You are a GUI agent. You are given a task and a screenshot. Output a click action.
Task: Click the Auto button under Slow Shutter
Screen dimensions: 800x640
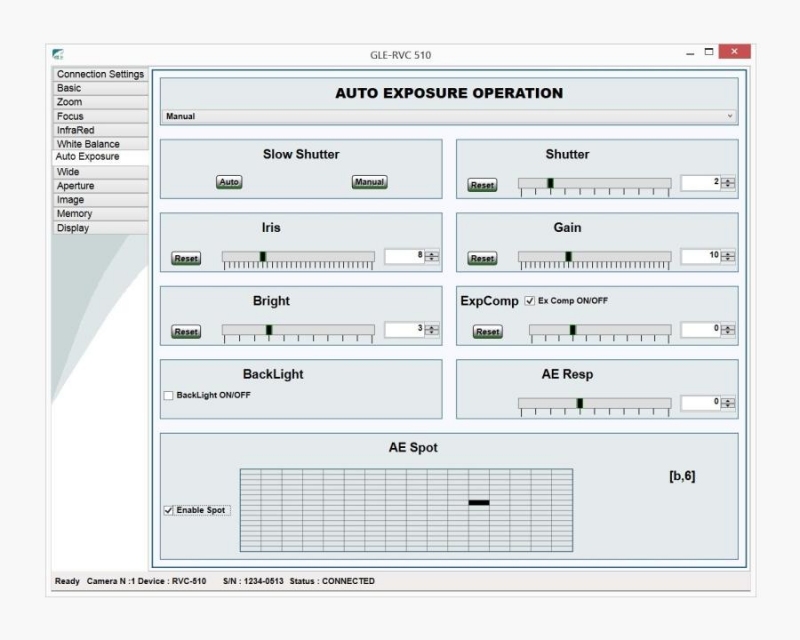pyautogui.click(x=229, y=182)
